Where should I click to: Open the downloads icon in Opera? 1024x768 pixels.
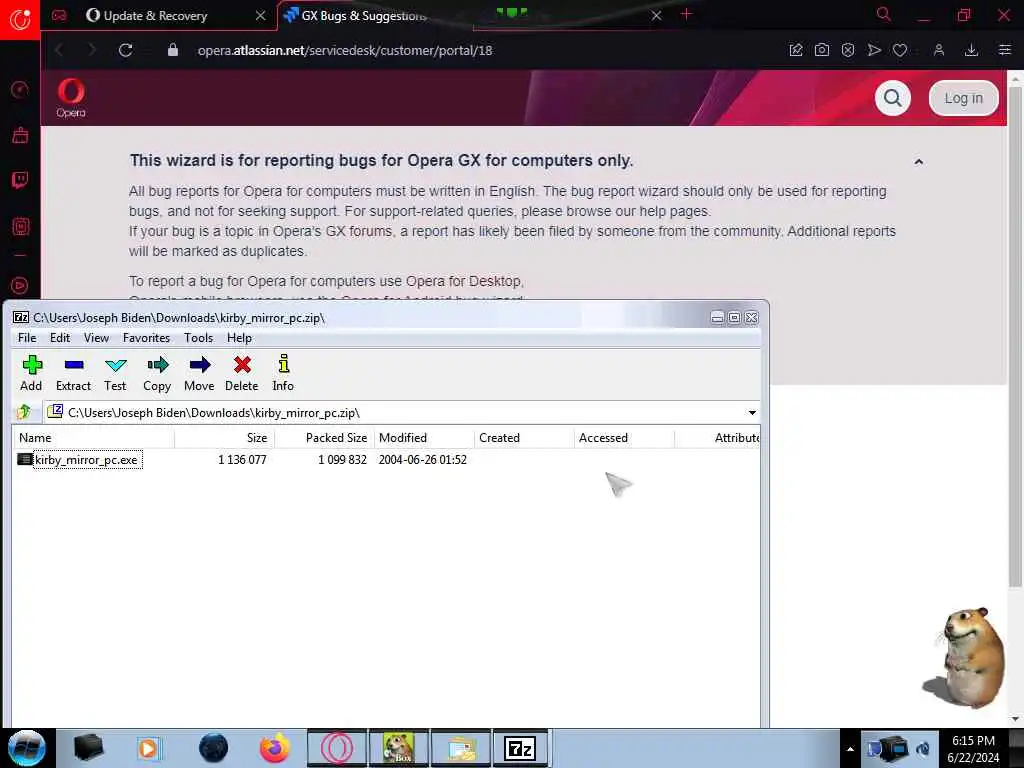point(971,50)
